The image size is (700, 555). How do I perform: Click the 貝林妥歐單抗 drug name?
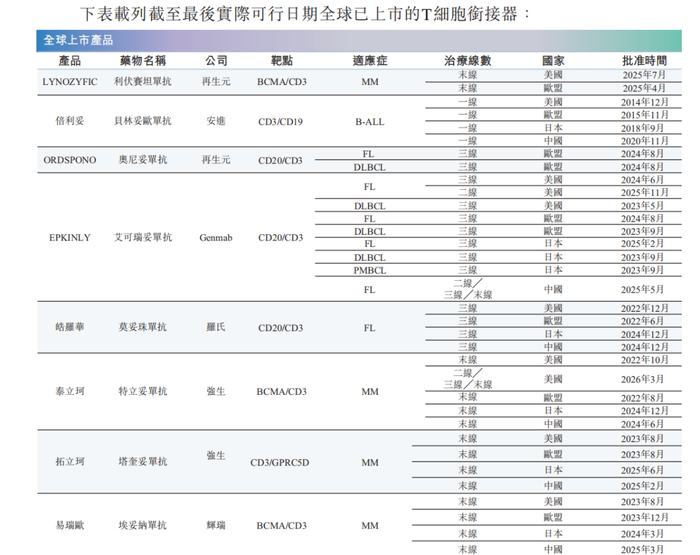point(142,121)
